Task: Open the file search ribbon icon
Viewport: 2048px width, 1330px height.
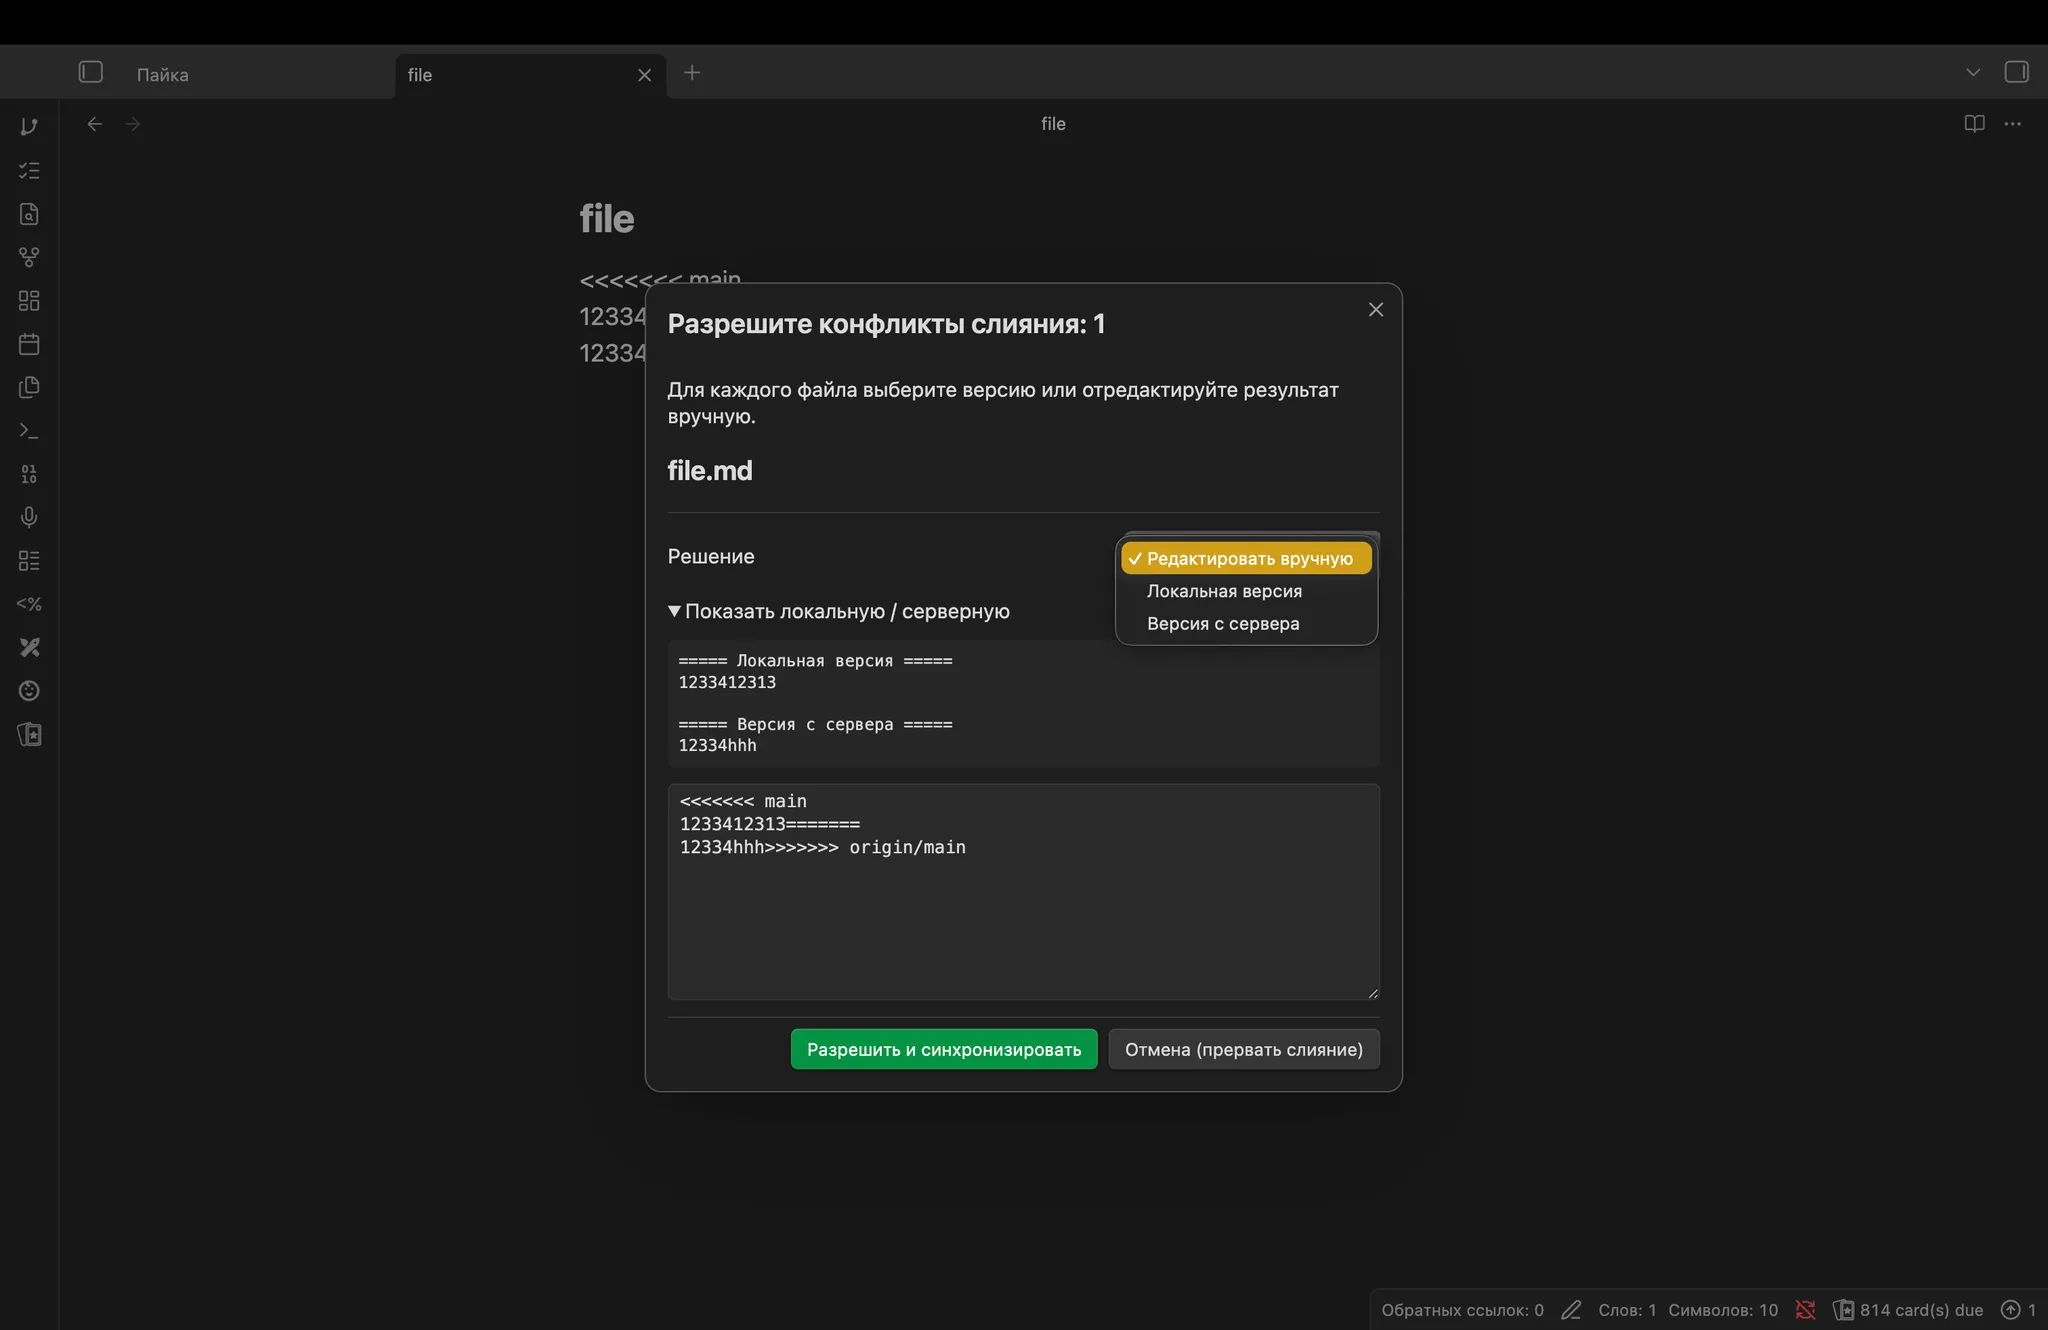Action: pyautogui.click(x=29, y=214)
